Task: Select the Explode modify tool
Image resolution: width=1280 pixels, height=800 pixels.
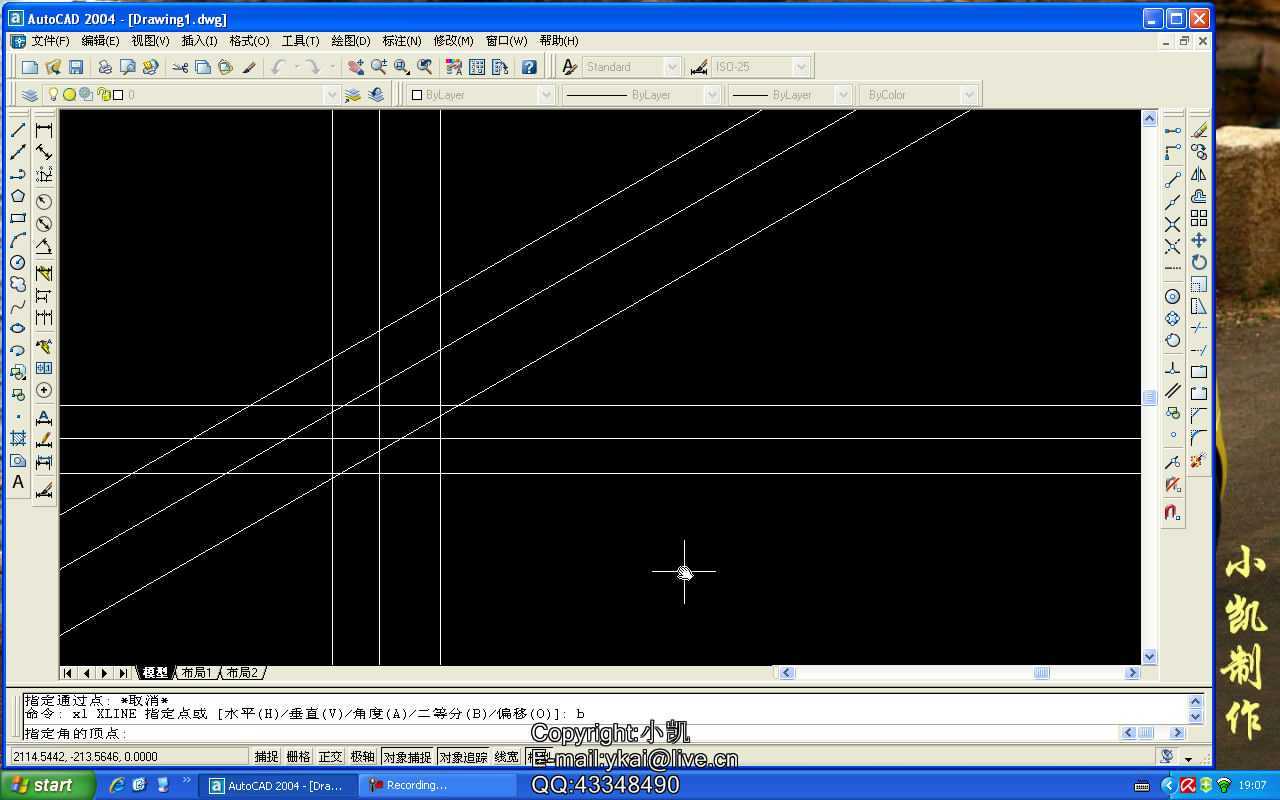Action: tap(1198, 460)
